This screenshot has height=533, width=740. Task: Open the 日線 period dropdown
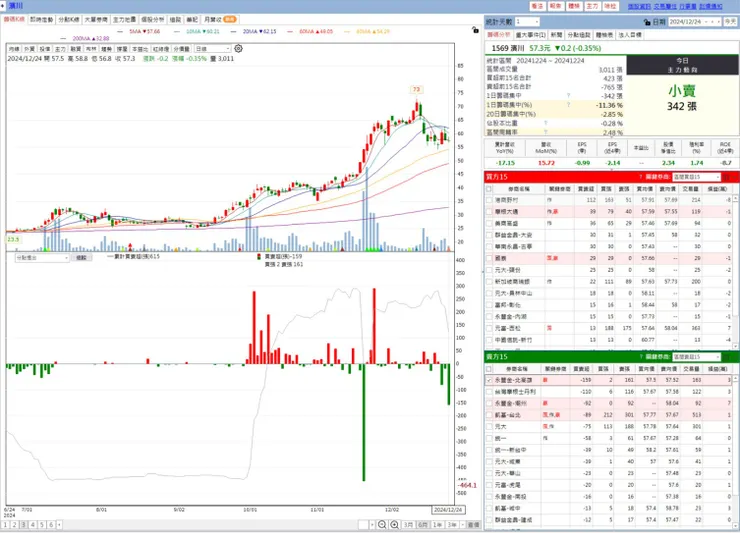click(x=212, y=49)
